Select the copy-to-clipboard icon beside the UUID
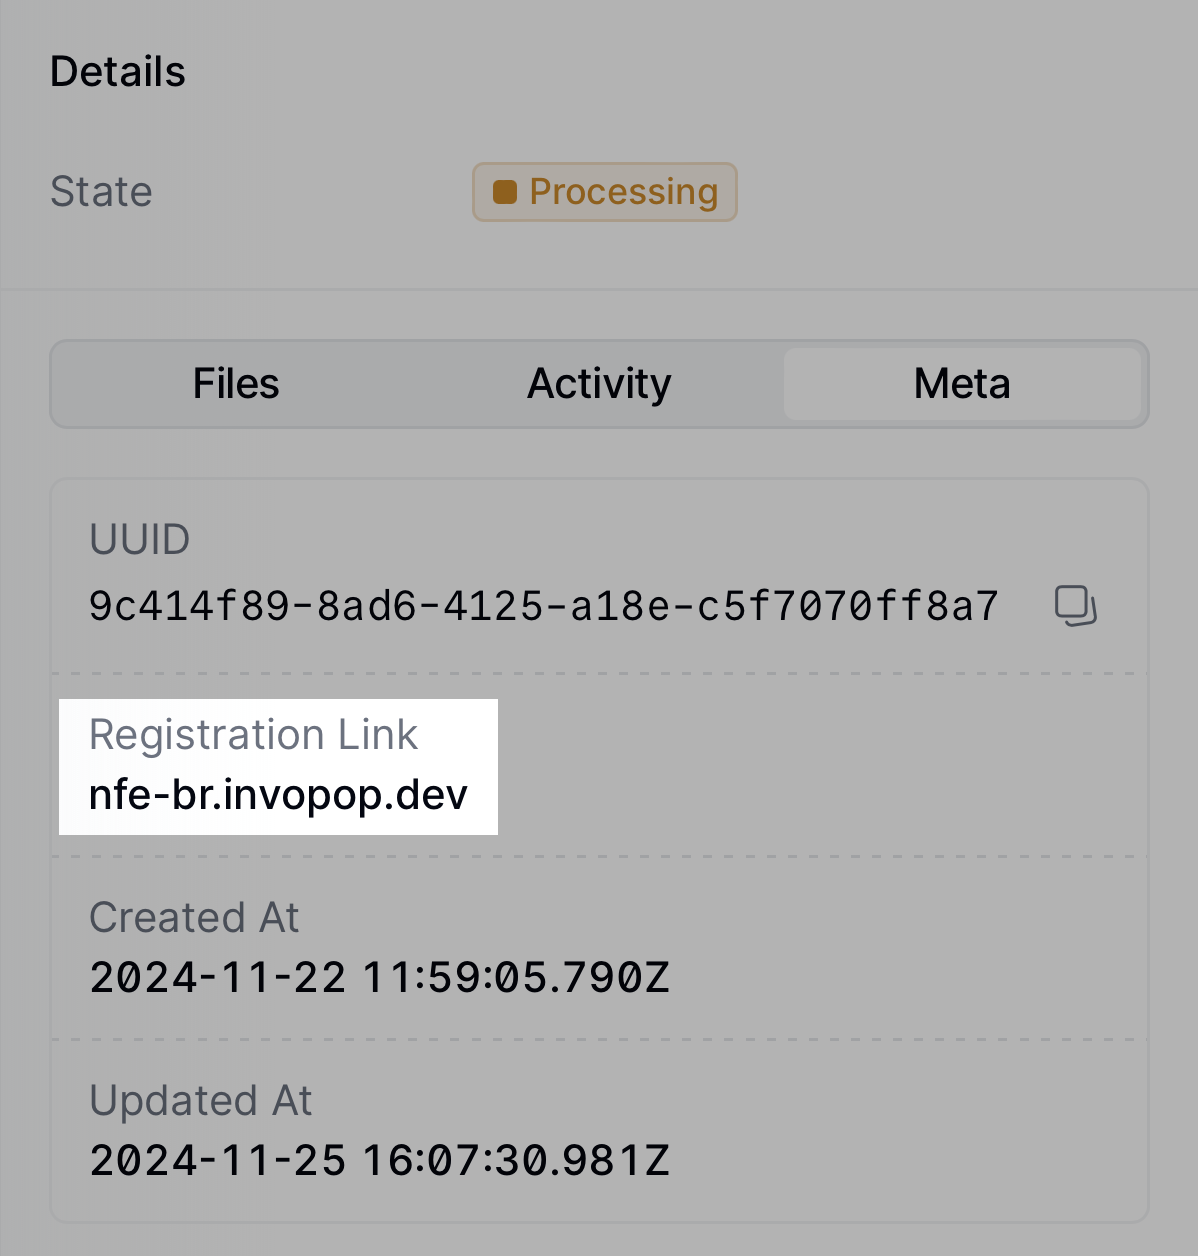The width and height of the screenshot is (1198, 1256). (x=1075, y=604)
